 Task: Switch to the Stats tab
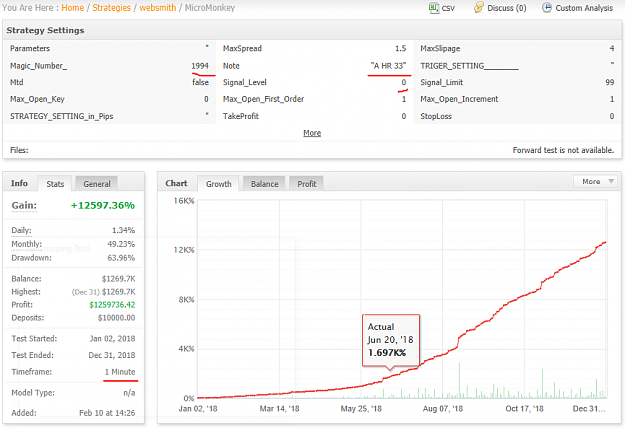55,184
